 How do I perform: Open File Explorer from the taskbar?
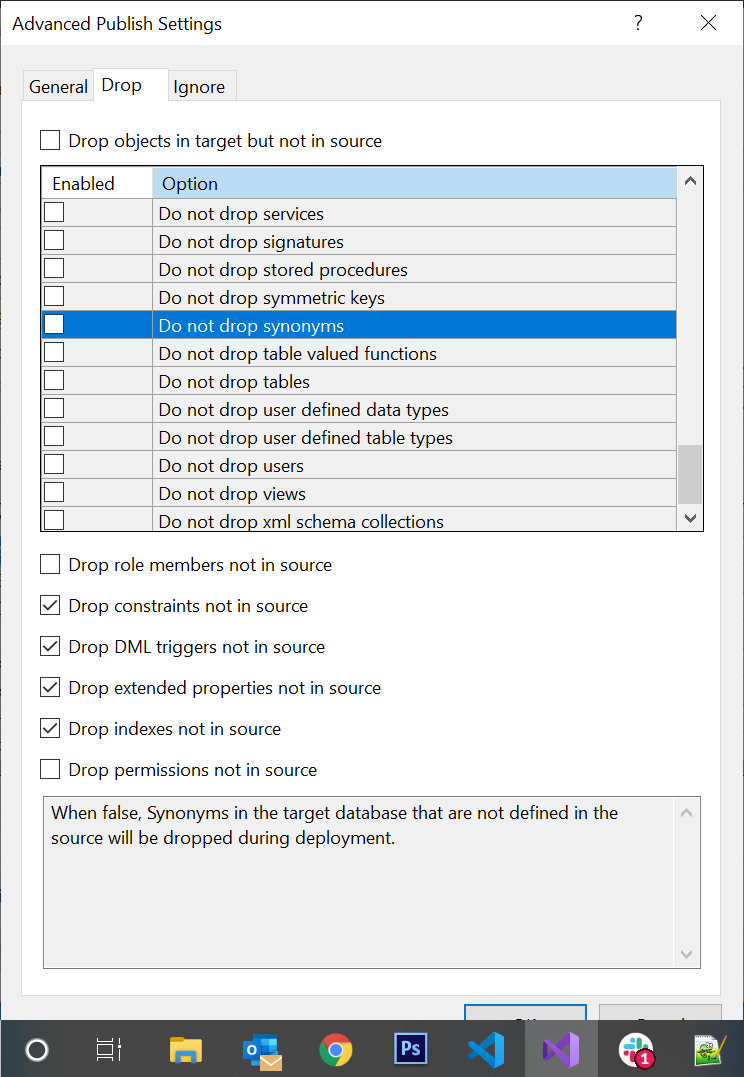186,1049
